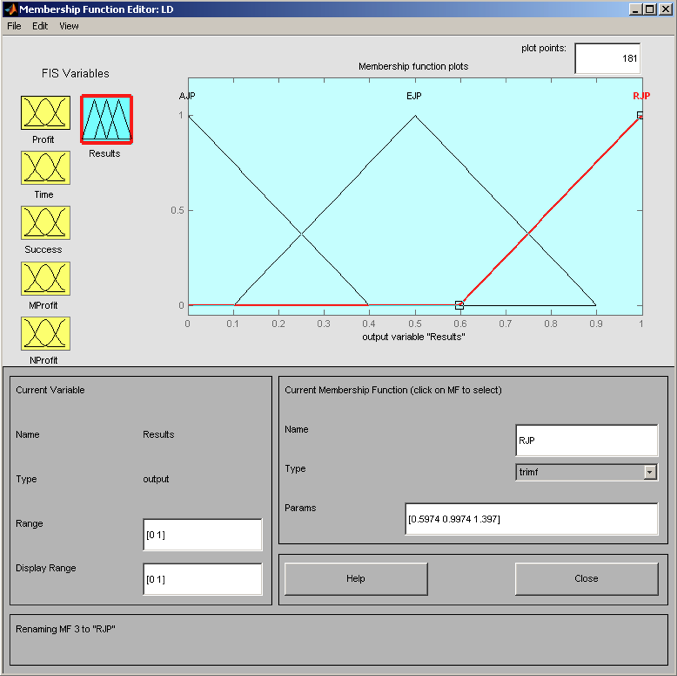This screenshot has width=677, height=676.
Task: Maximize the Membership Function Editor window
Action: click(649, 9)
